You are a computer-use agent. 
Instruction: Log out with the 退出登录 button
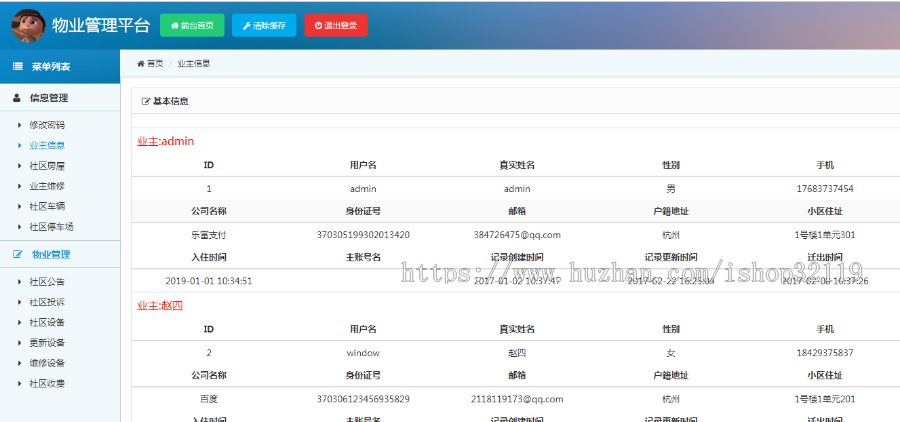[336, 25]
